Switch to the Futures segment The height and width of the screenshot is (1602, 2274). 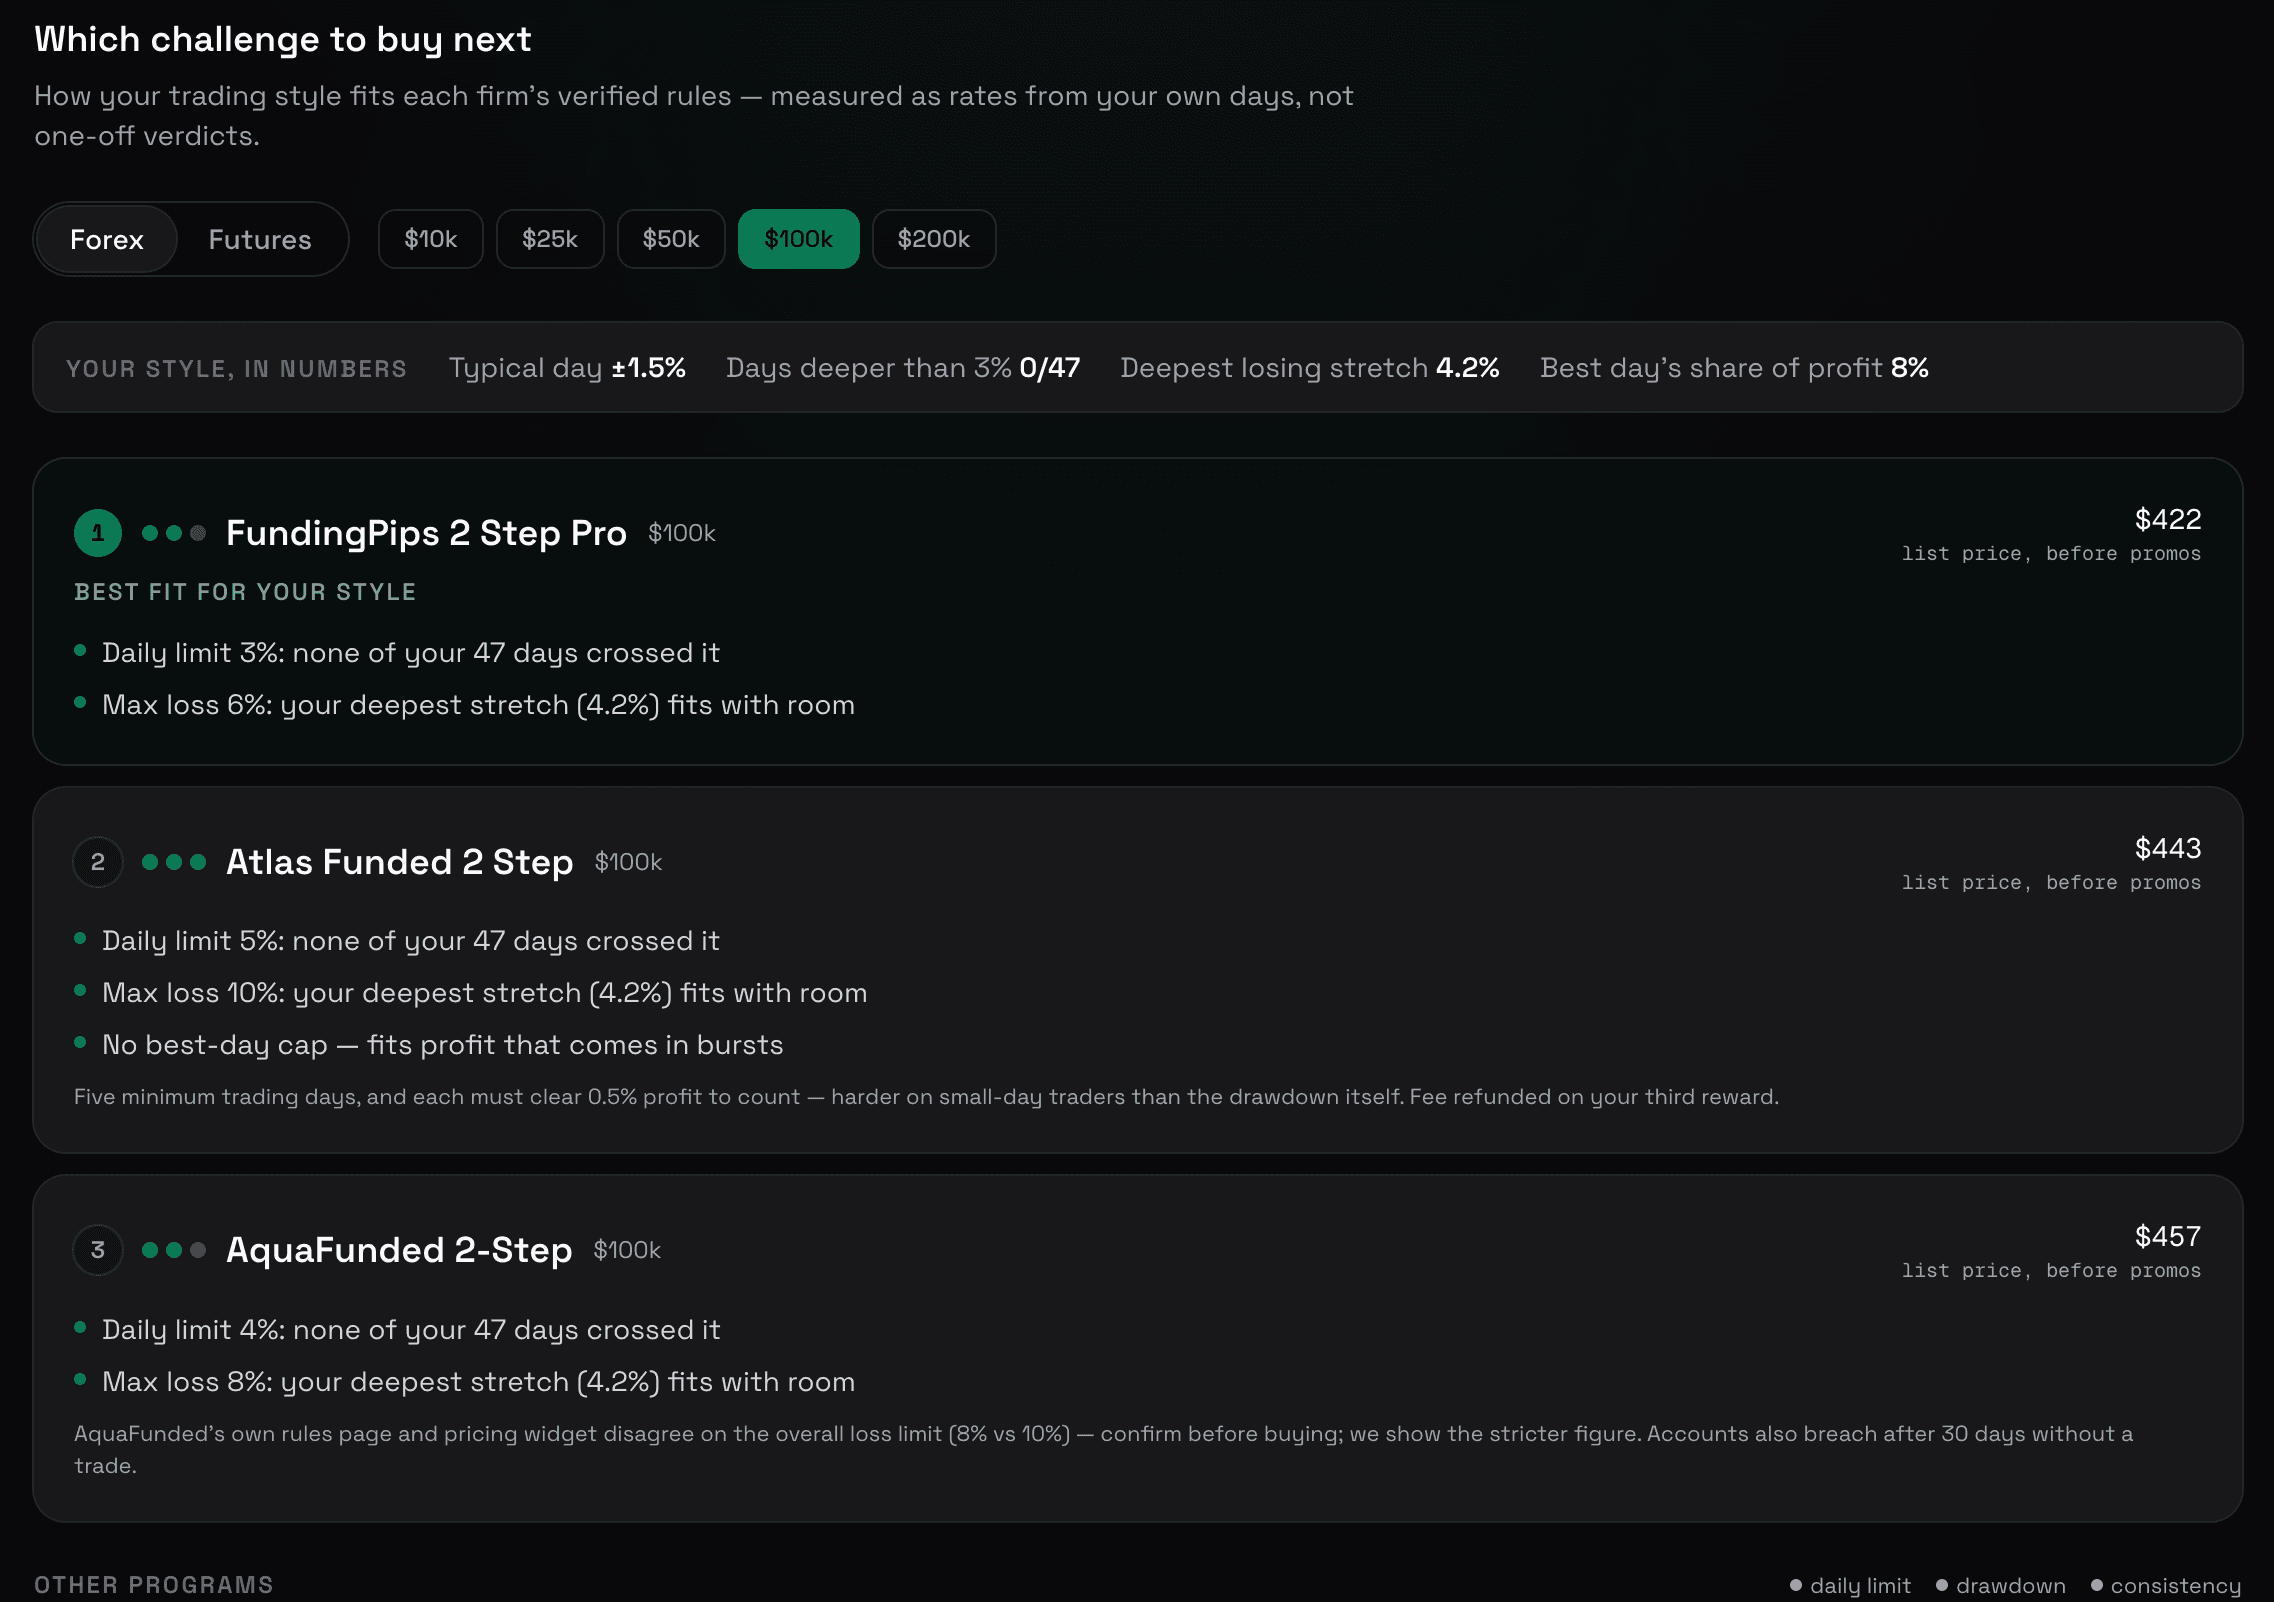[x=260, y=240]
